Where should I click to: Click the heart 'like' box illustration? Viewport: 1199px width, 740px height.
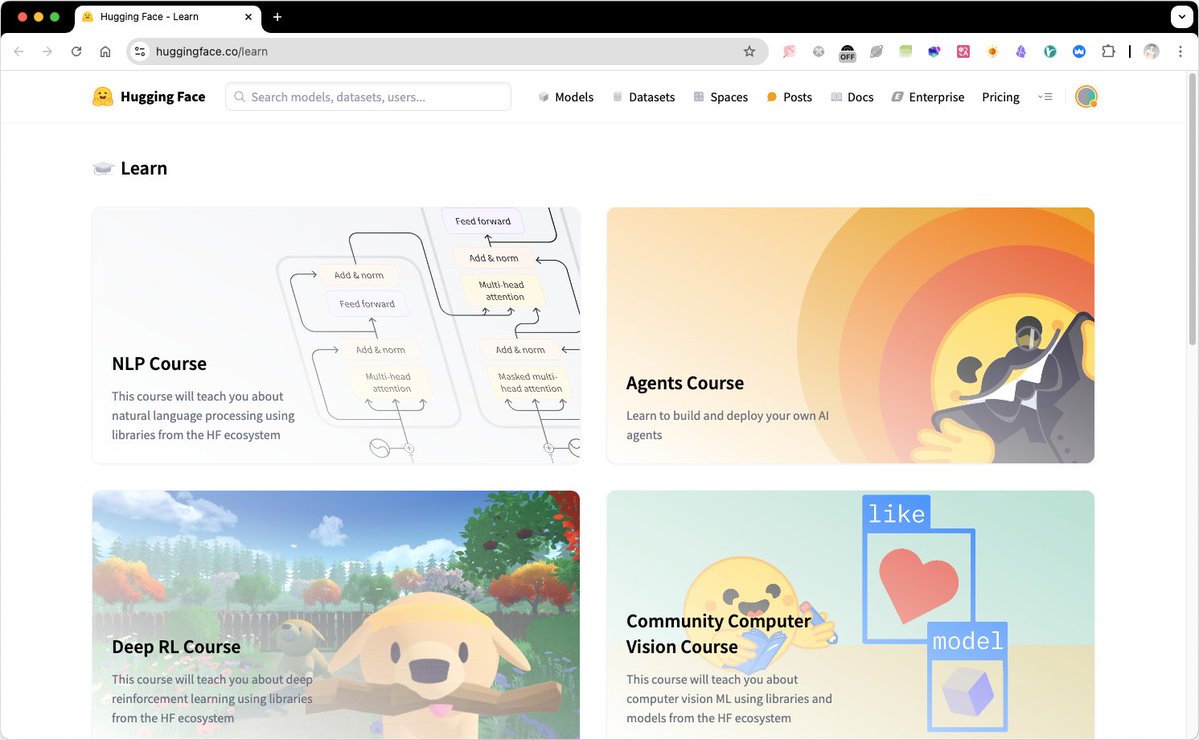(x=918, y=570)
